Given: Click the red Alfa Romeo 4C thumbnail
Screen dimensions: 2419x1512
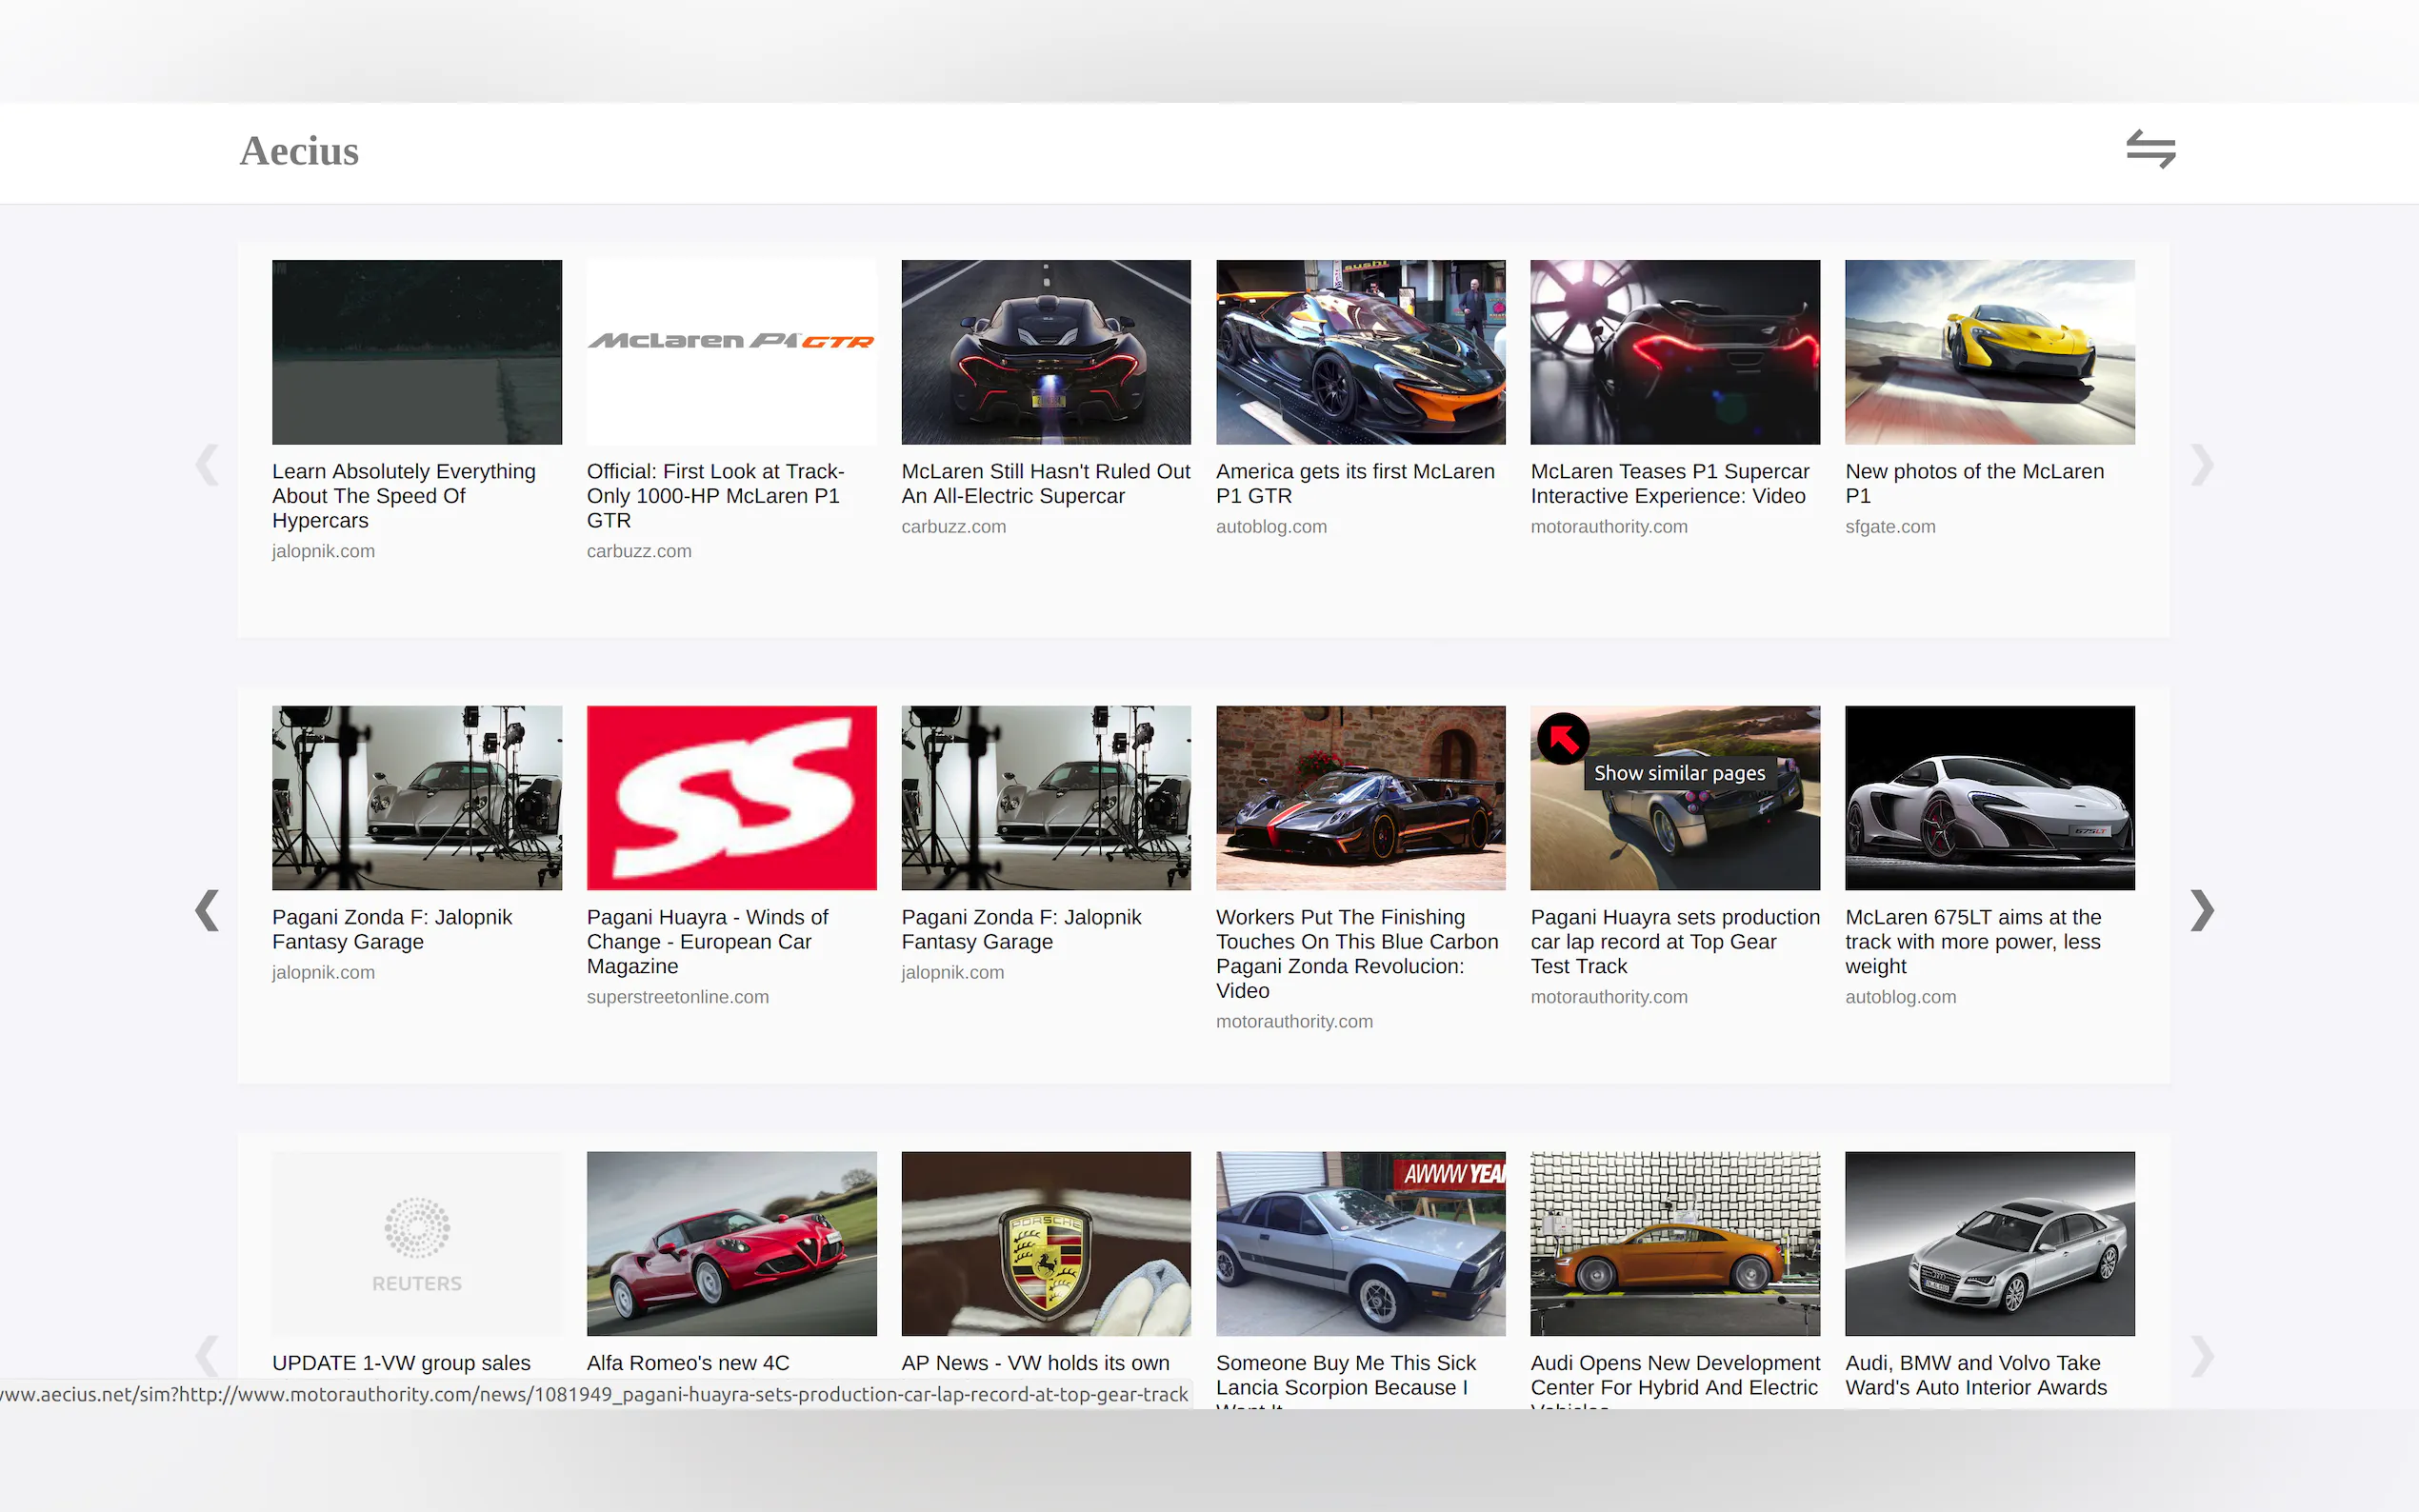Looking at the screenshot, I should tap(731, 1244).
